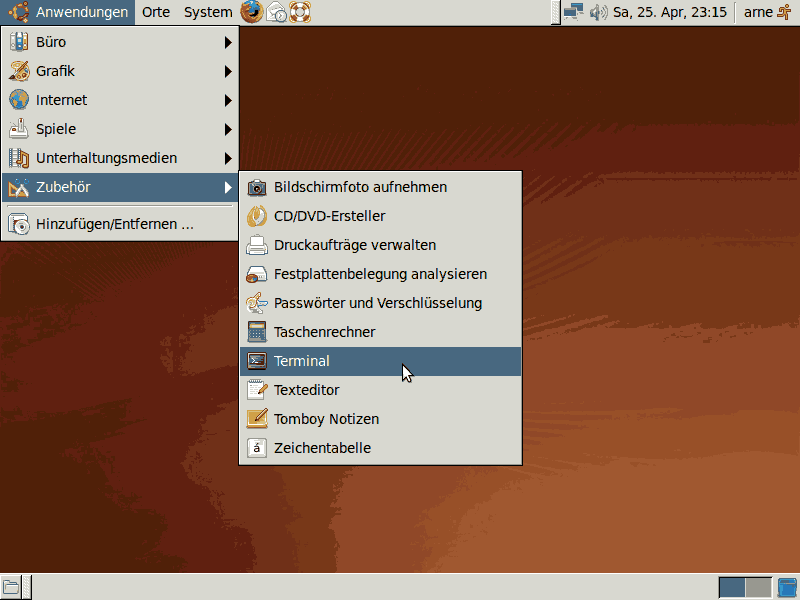Click the Terminal monitor icon
Screen dimensions: 800x600
pyautogui.click(x=257, y=361)
